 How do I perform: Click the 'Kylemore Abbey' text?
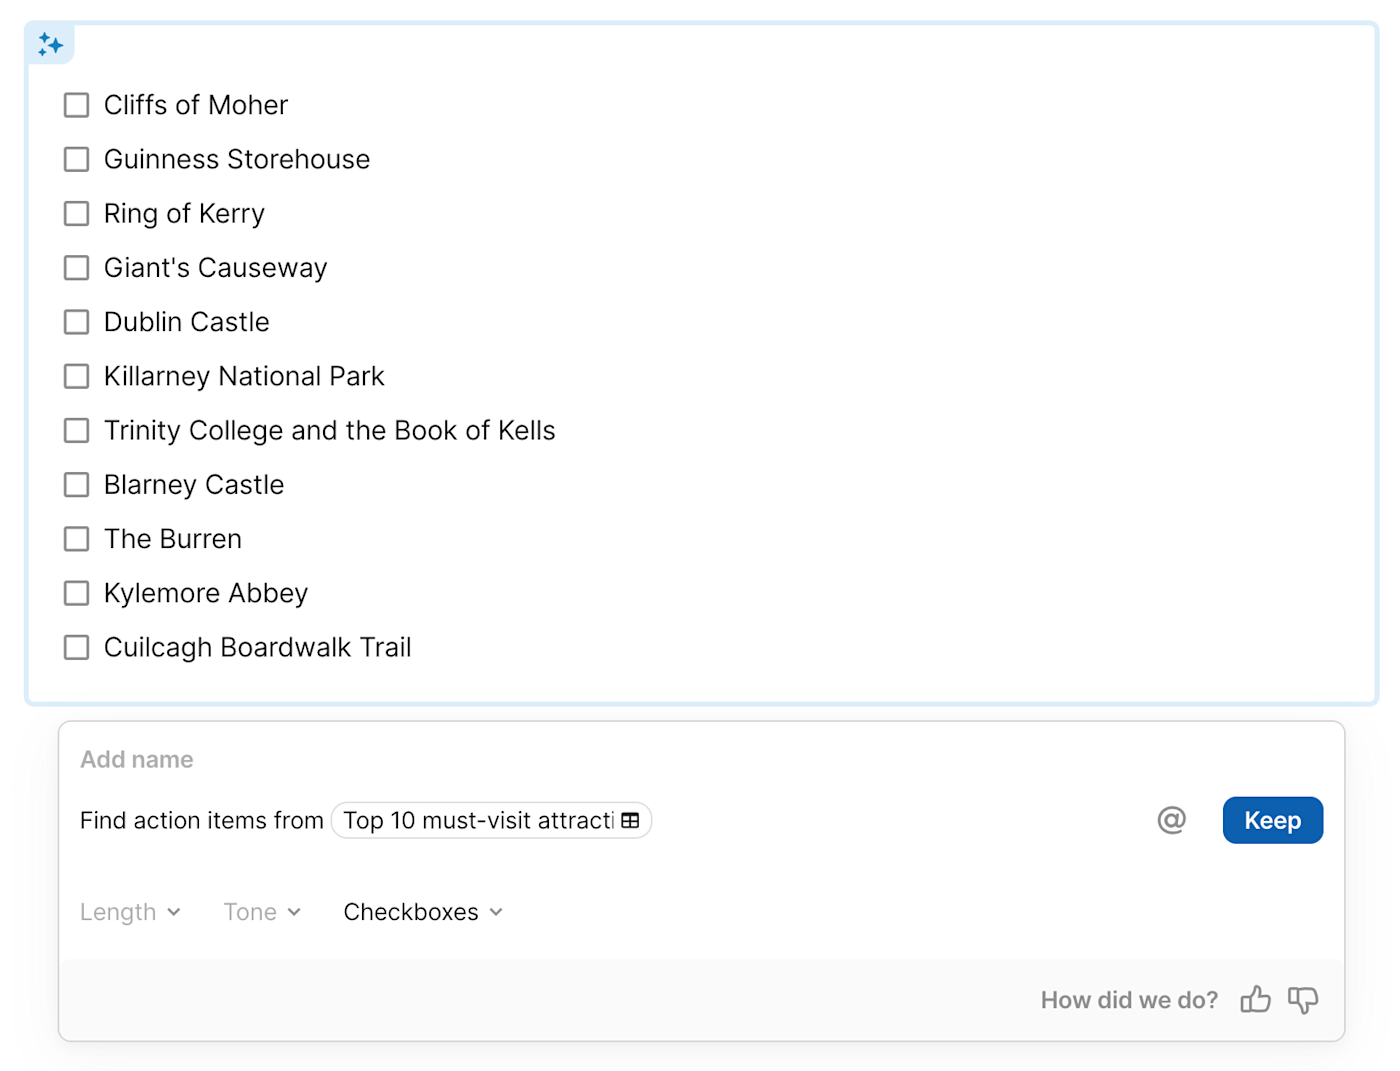coord(206,593)
